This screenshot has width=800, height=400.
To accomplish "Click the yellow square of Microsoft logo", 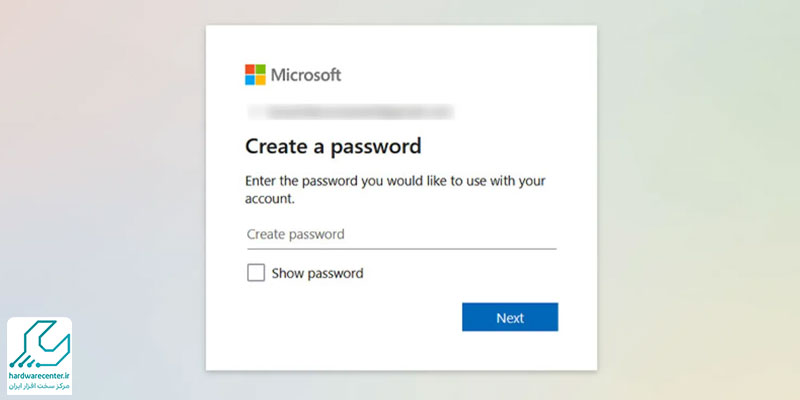I will pos(261,80).
